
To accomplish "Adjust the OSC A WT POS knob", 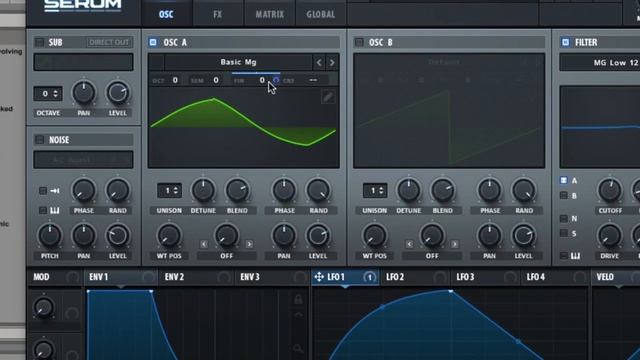I will pos(169,236).
